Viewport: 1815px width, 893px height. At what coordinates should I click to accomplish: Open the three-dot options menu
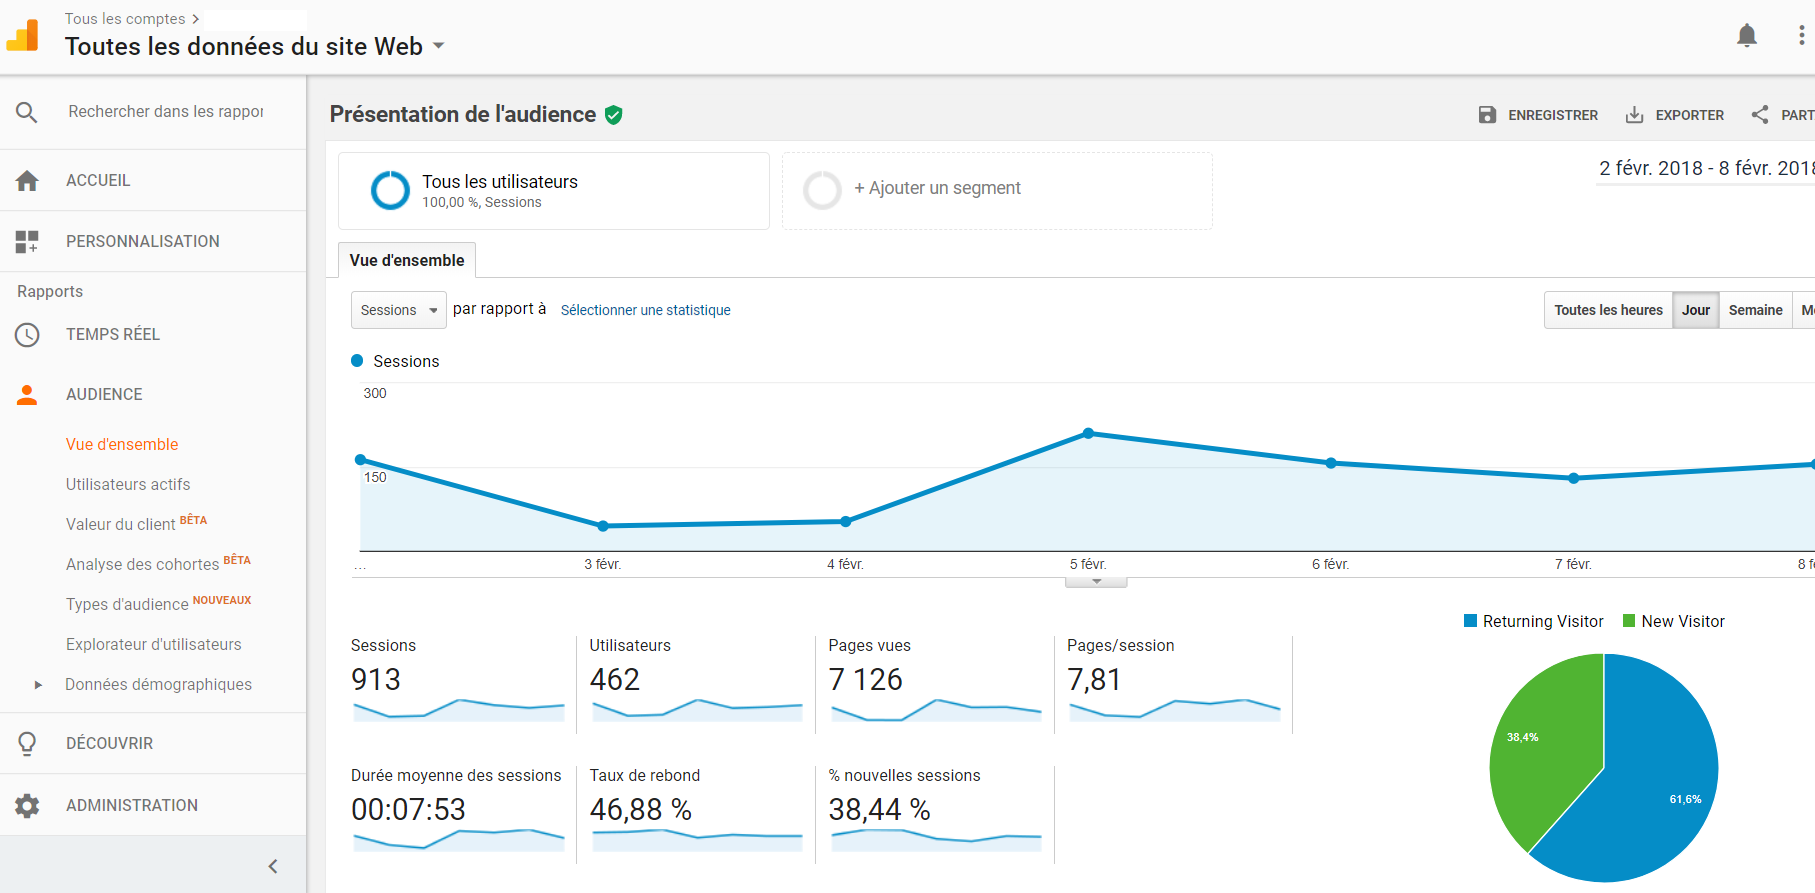coord(1801,36)
